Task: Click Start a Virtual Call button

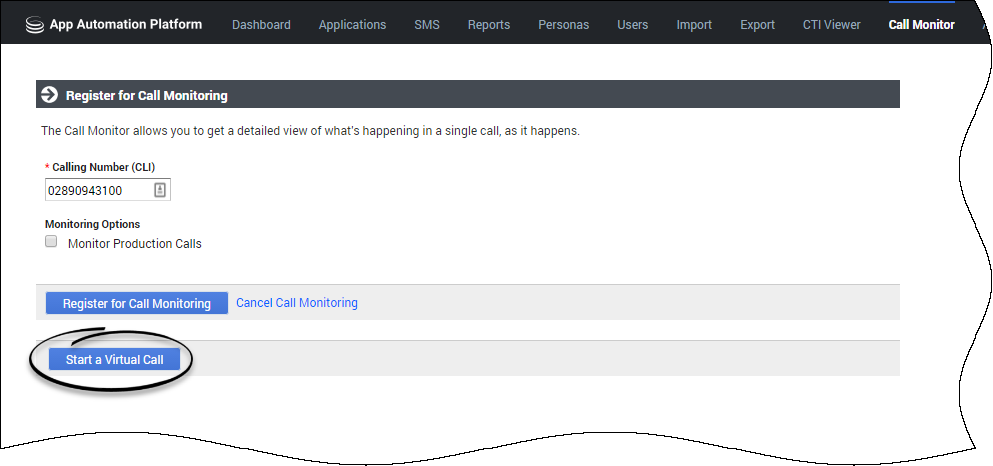Action: click(115, 360)
